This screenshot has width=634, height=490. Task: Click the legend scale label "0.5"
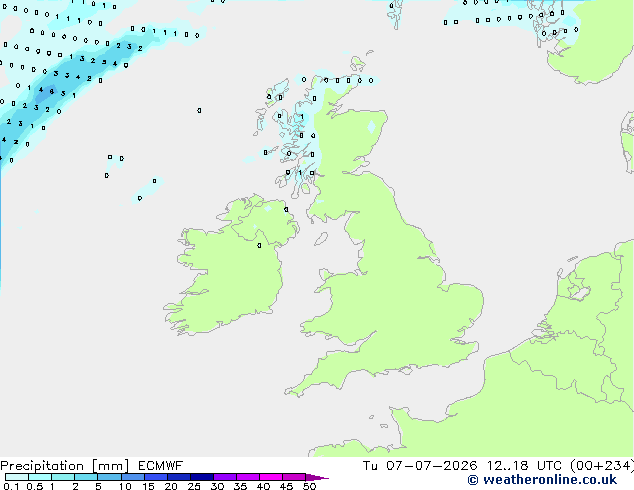35,486
